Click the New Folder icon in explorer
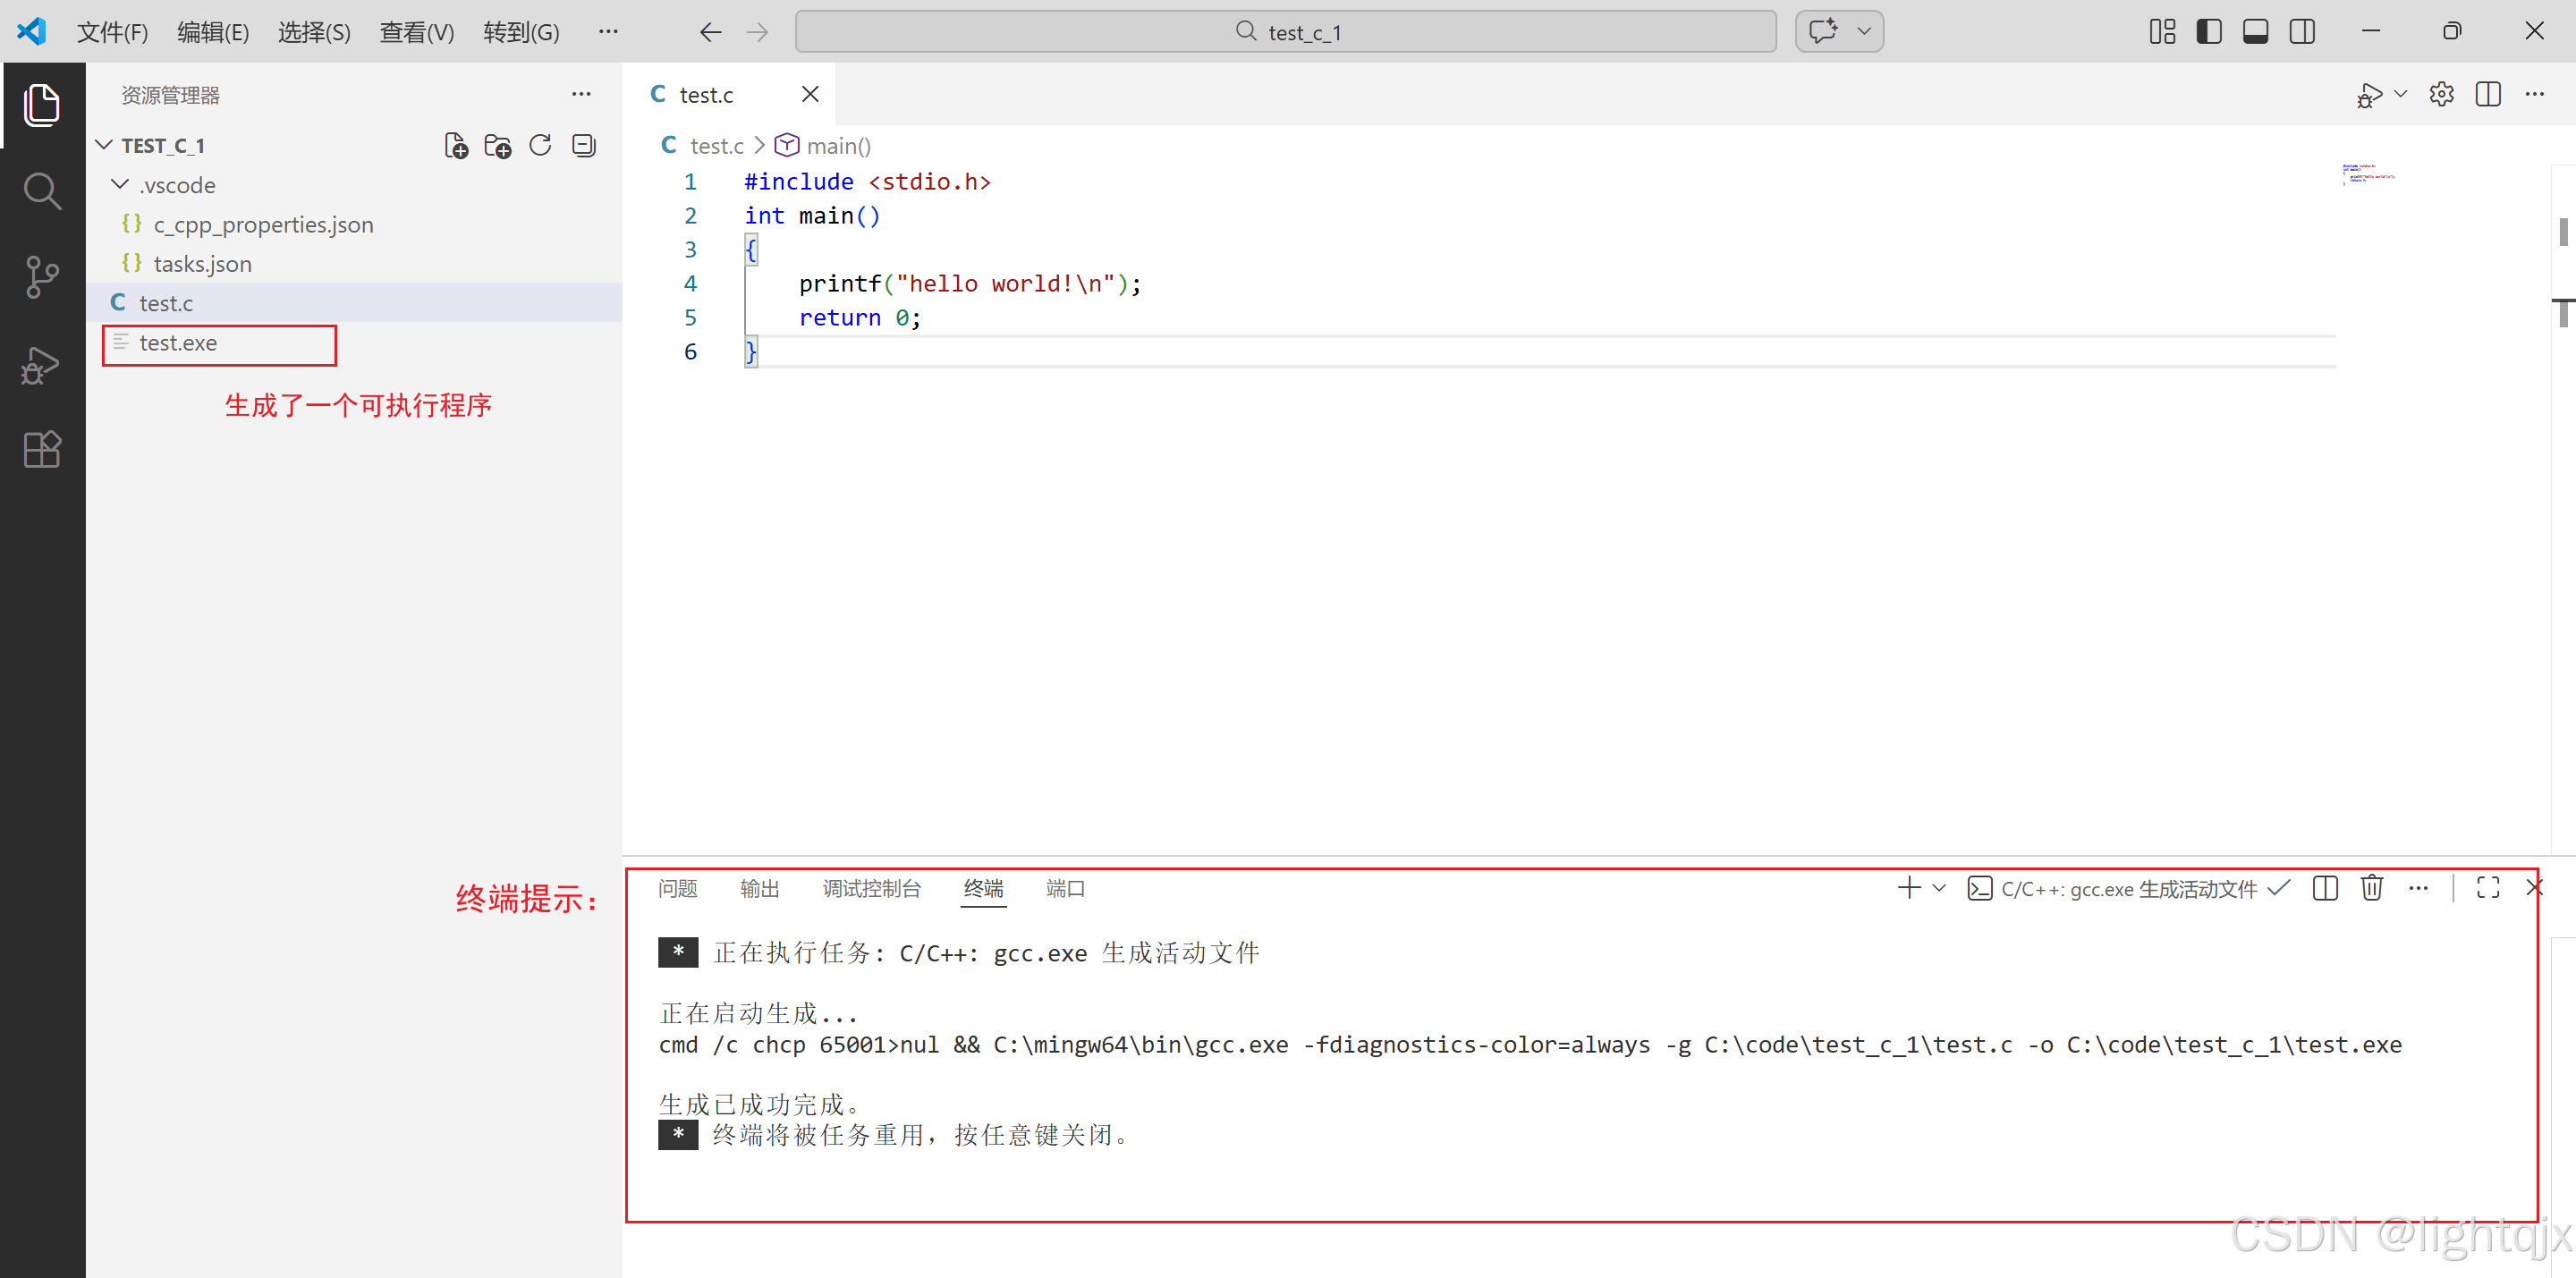This screenshot has height=1278, width=2576. point(498,146)
